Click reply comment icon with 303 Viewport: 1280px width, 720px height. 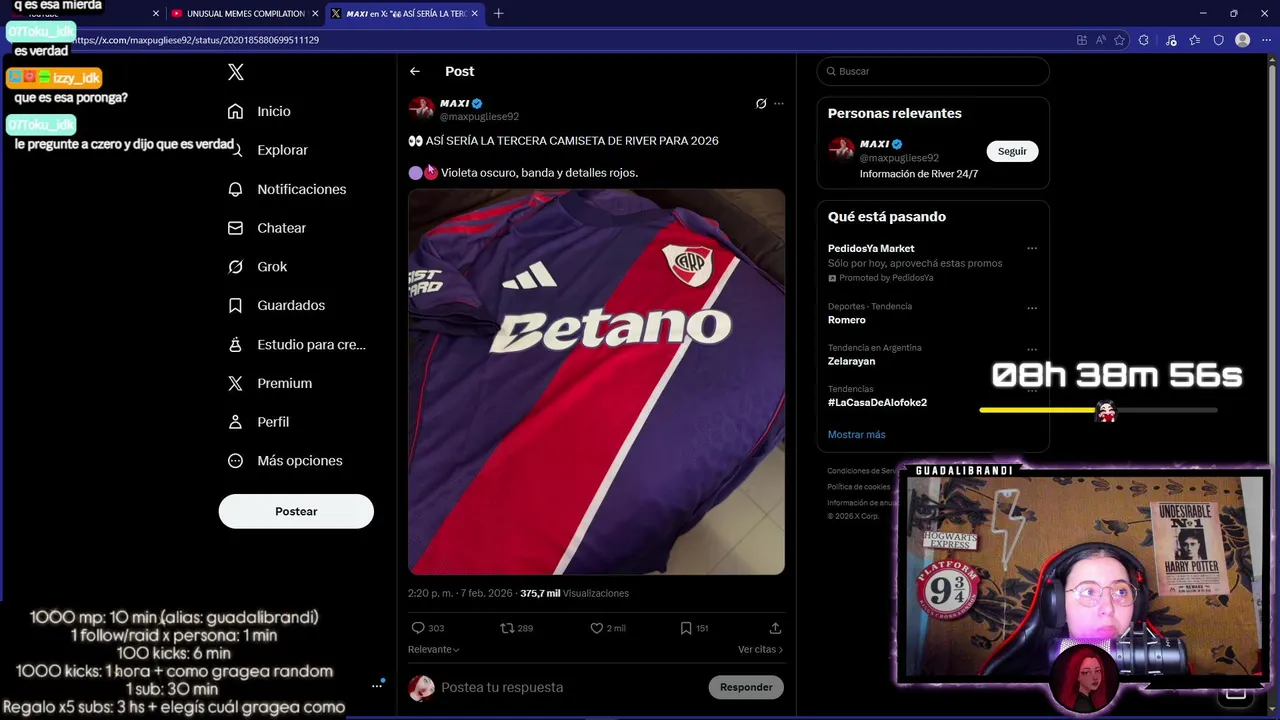(x=418, y=628)
